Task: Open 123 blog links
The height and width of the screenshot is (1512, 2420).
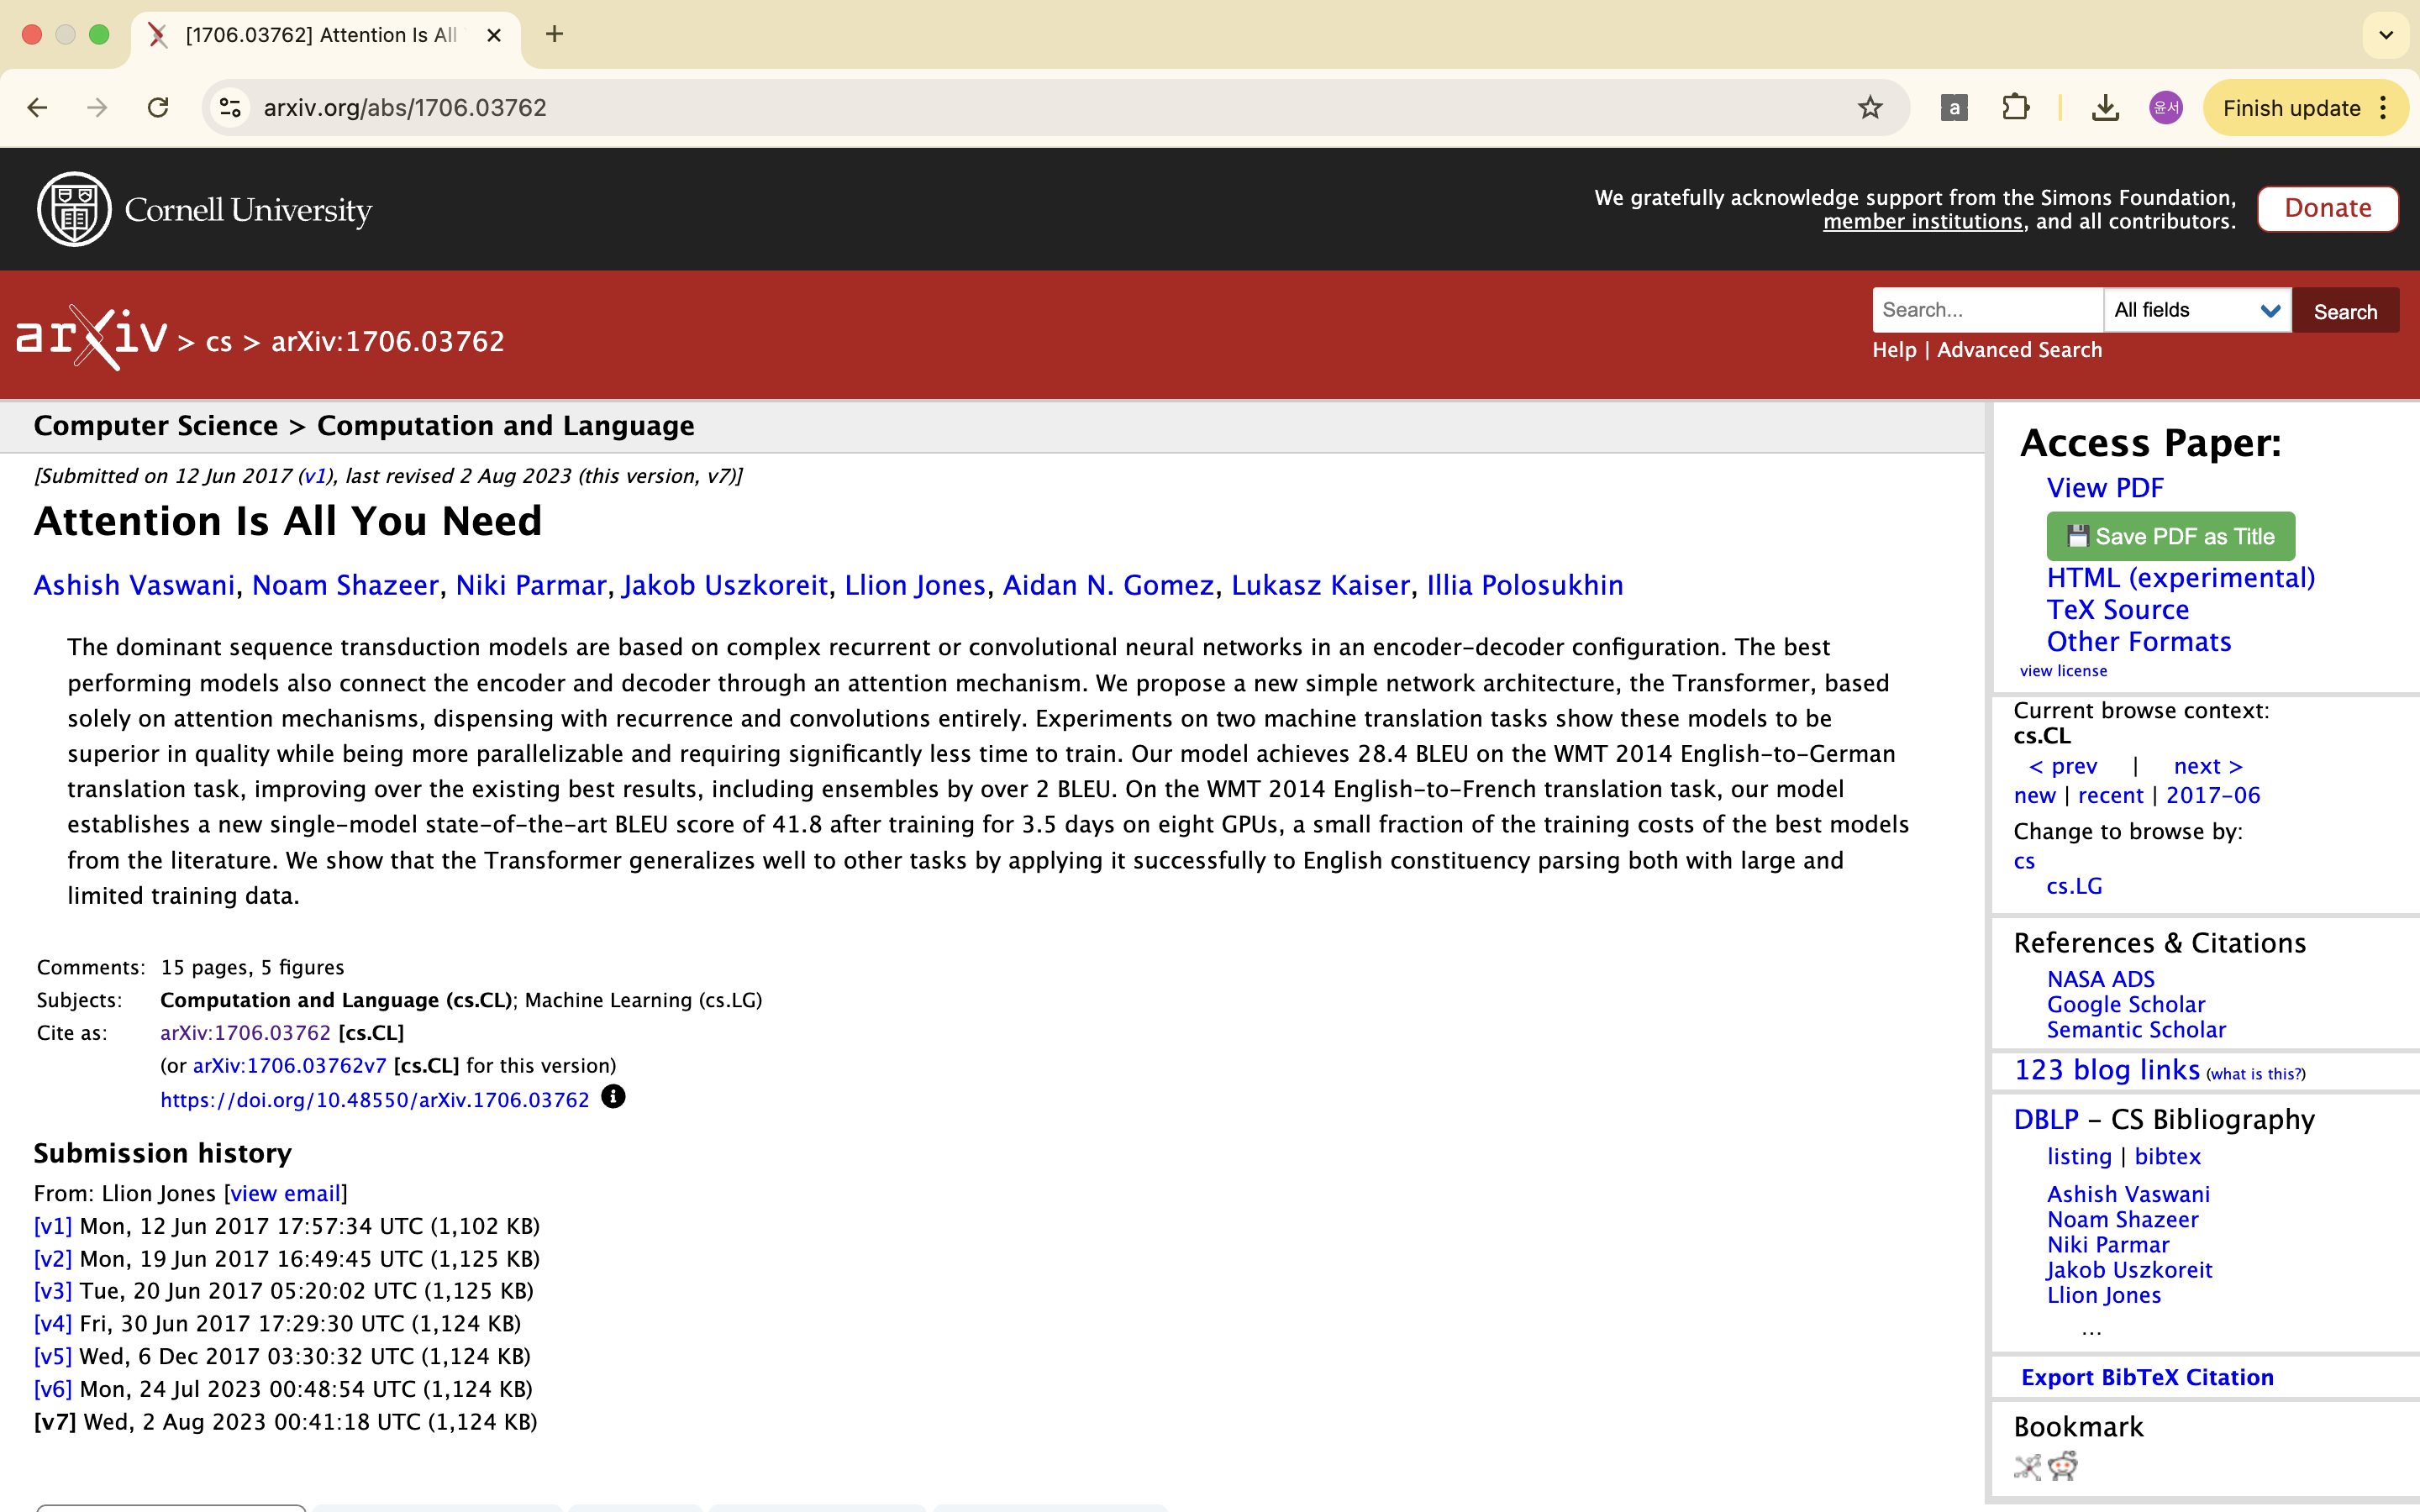Action: [2106, 1070]
